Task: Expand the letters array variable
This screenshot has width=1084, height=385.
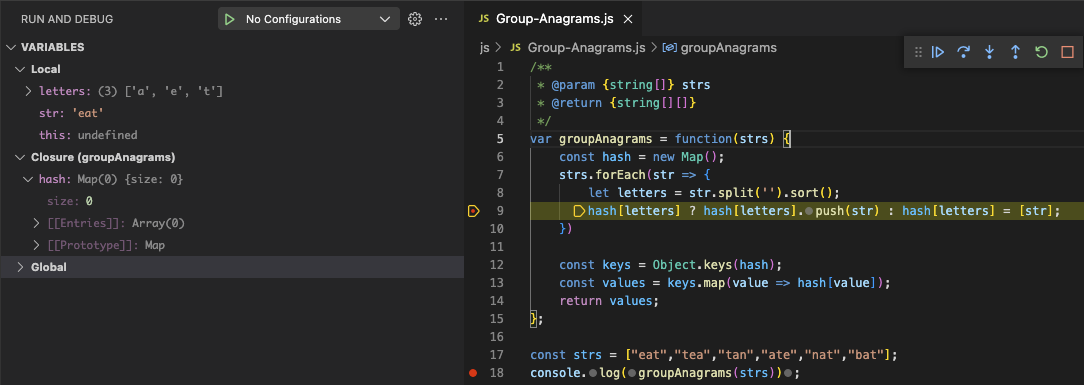Action: coord(29,91)
